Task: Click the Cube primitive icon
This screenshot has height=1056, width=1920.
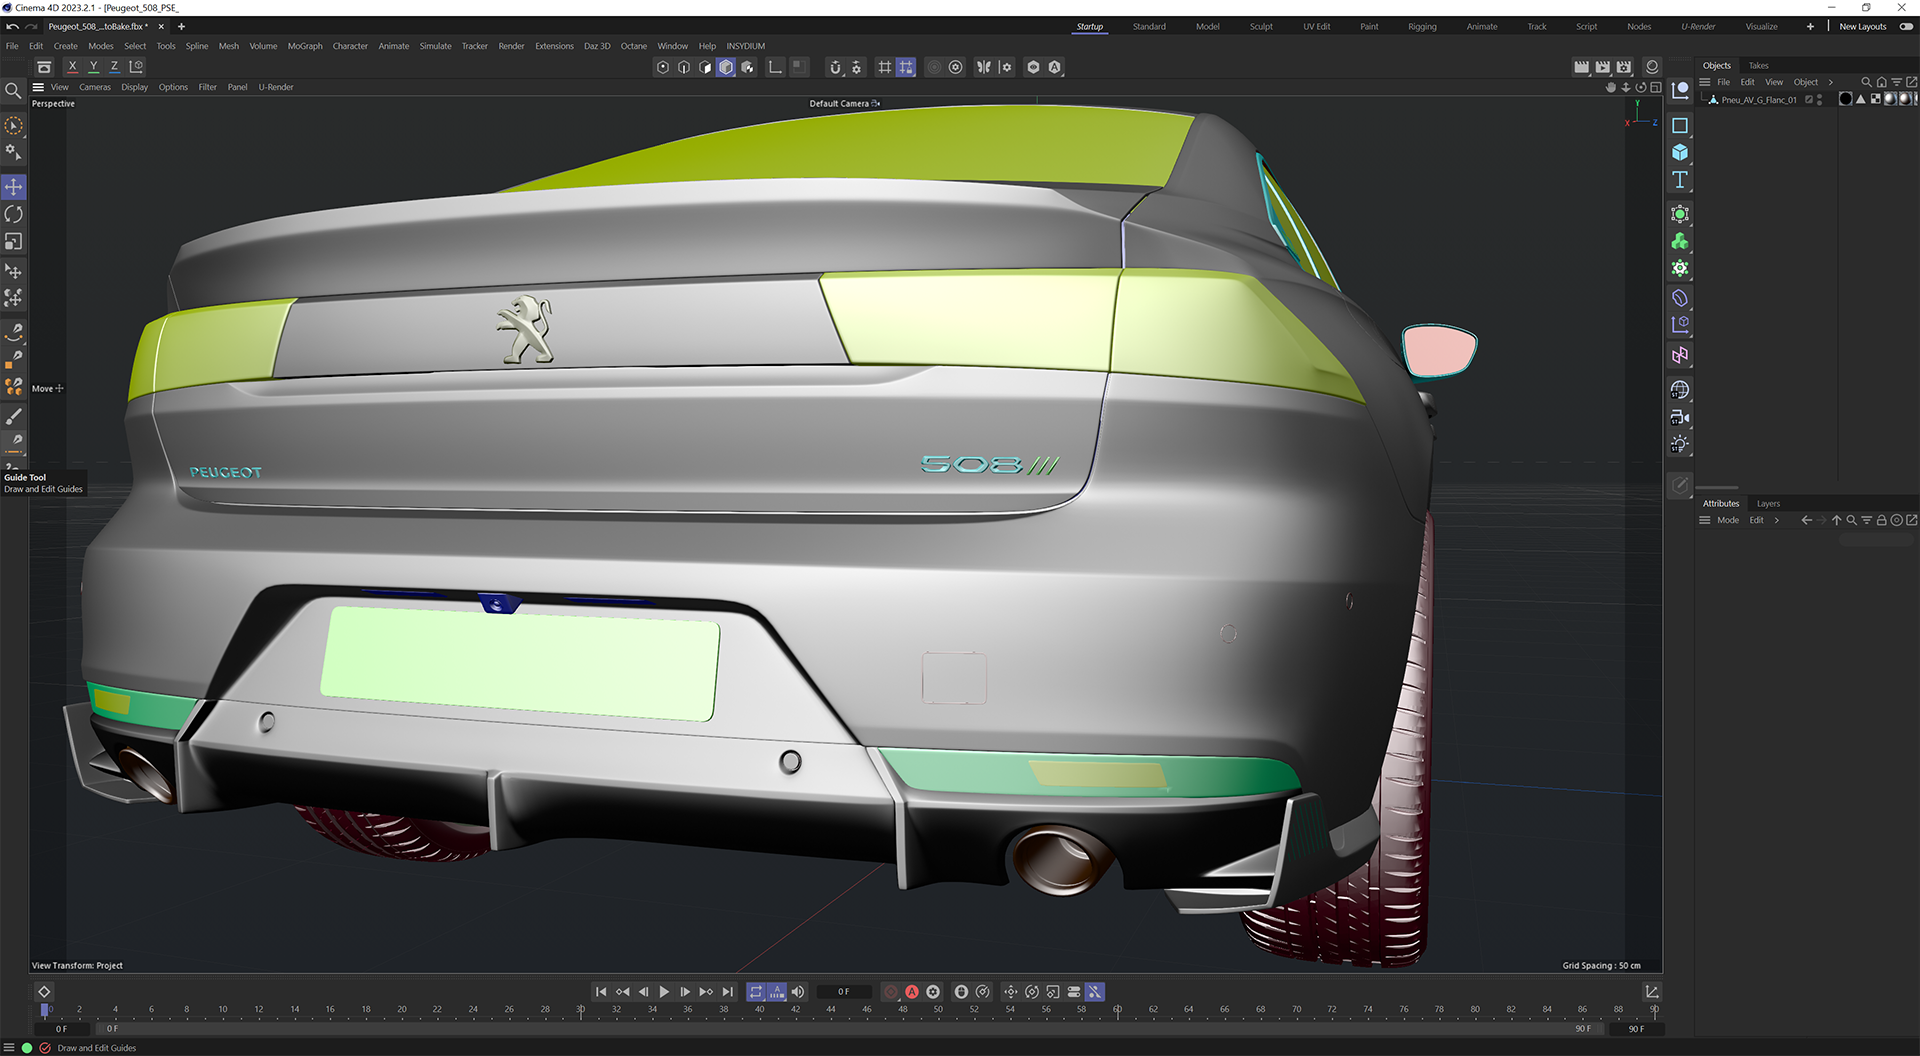Action: (x=1680, y=153)
